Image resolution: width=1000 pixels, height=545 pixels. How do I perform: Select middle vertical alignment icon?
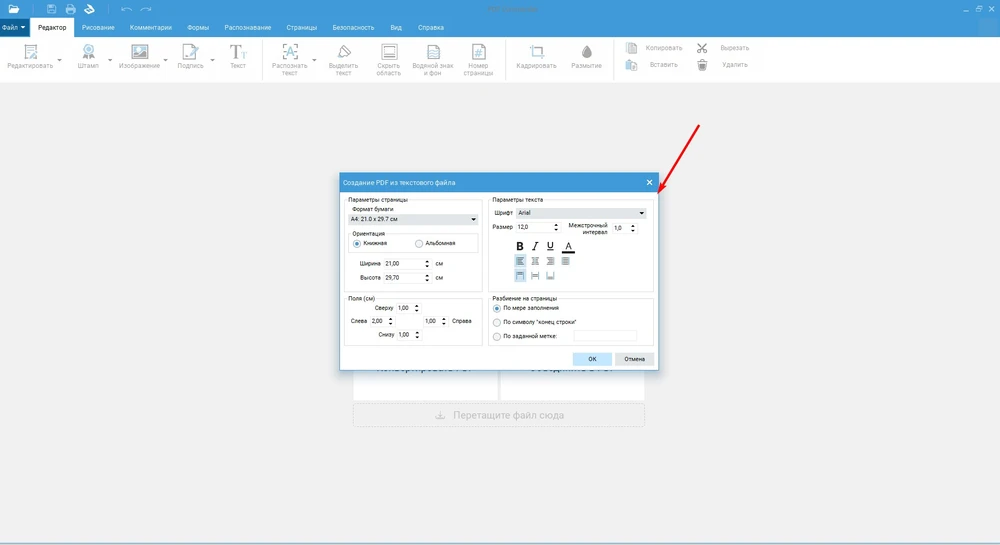click(x=535, y=276)
